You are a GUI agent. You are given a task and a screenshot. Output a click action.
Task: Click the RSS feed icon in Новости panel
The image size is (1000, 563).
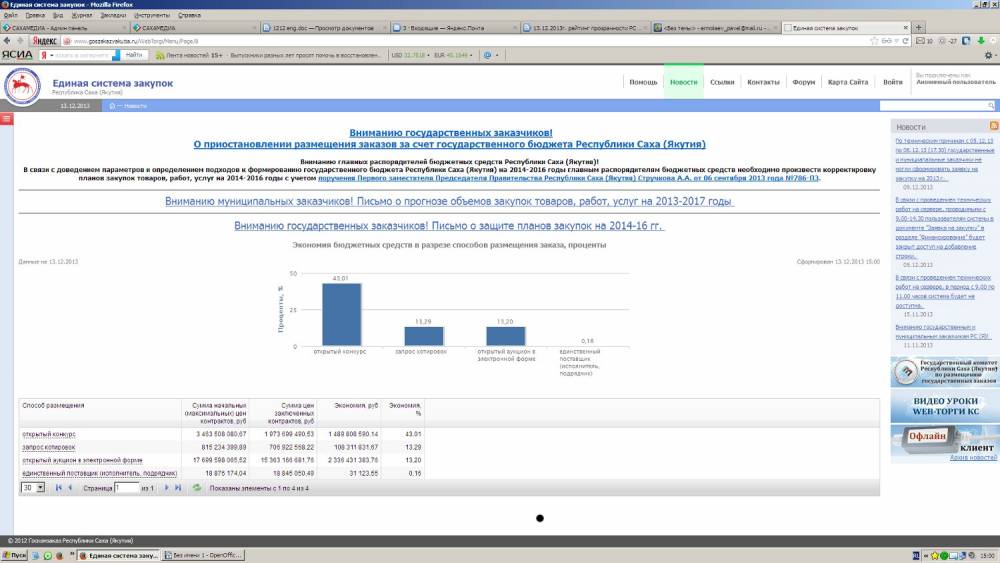click(x=993, y=126)
